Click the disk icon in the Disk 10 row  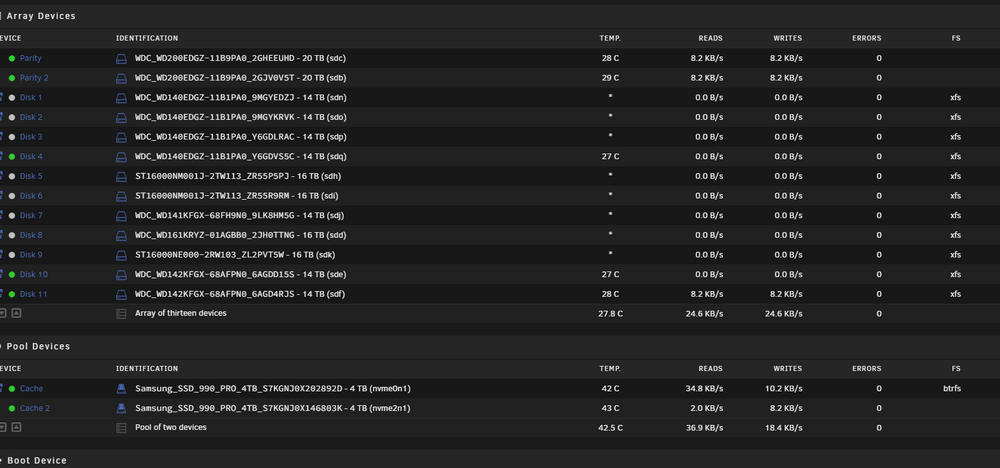click(x=121, y=275)
